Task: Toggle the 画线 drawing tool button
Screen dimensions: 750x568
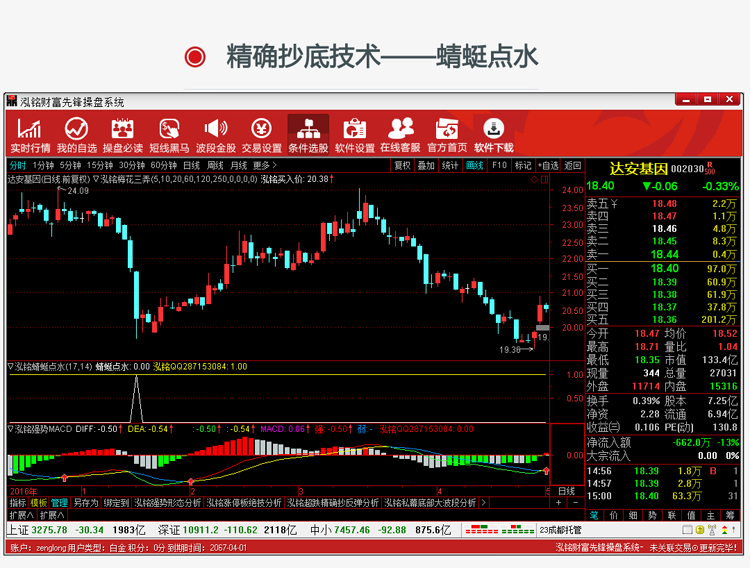Action: [474, 166]
